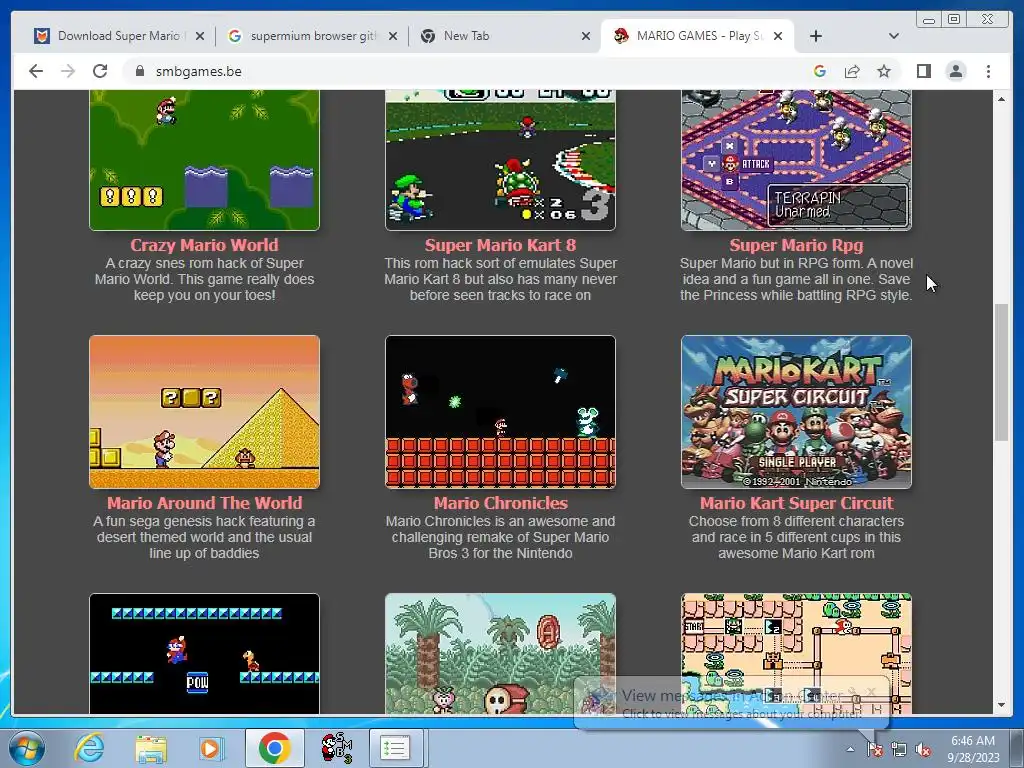
Task: Open Windows Media Player from taskbar
Action: click(211, 748)
